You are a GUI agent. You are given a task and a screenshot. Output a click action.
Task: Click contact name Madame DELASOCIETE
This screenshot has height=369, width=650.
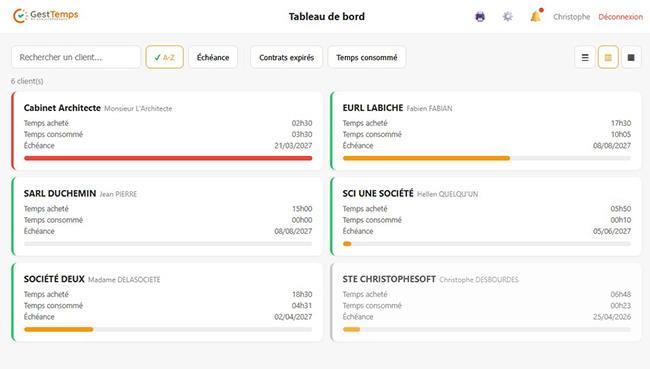point(124,280)
